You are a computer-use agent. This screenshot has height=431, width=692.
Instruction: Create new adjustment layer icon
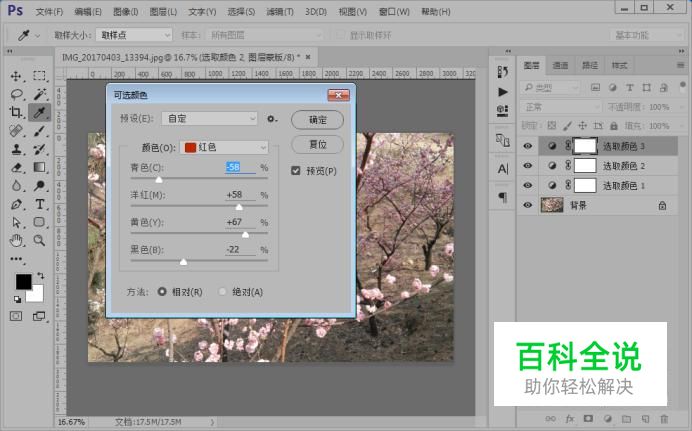(608, 419)
